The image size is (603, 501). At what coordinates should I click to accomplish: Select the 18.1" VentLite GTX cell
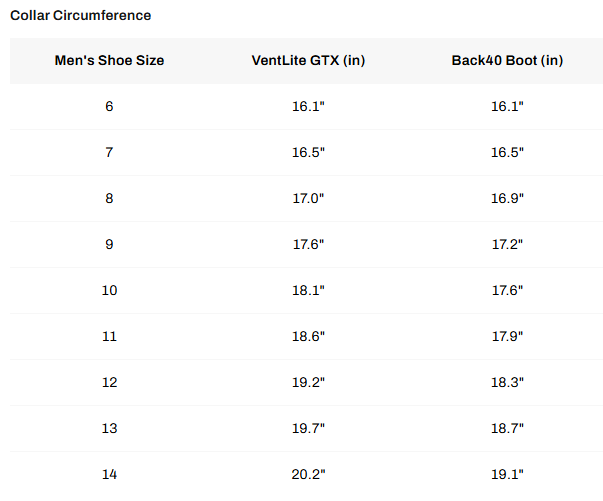click(x=308, y=290)
